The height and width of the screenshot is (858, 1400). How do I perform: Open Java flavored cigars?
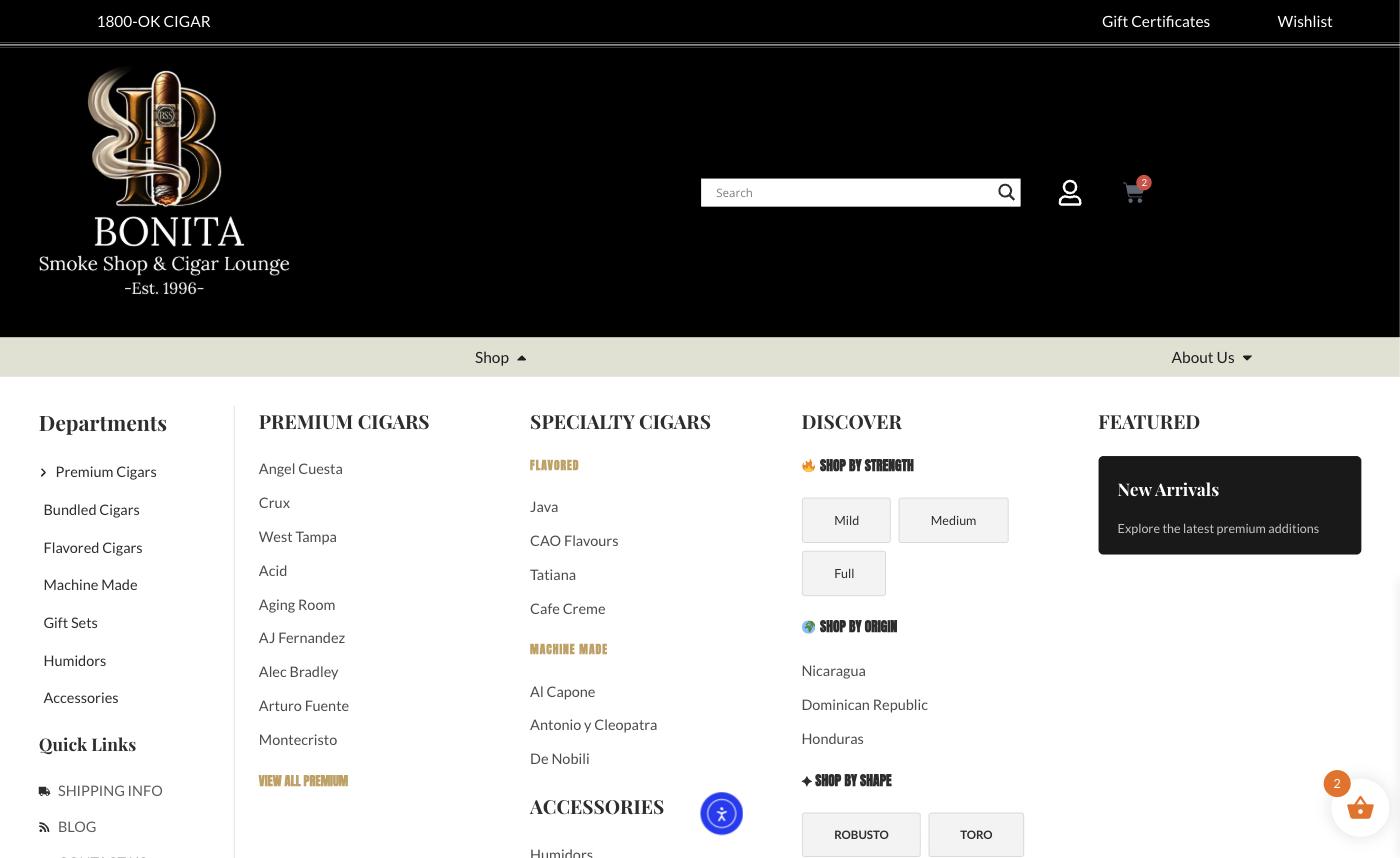click(544, 507)
